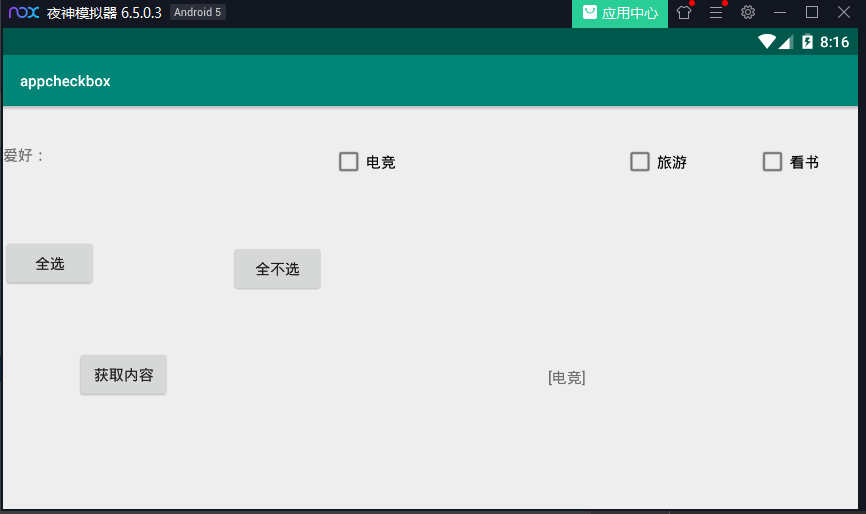Click the 全不选 button
This screenshot has width=866, height=514.
click(277, 269)
